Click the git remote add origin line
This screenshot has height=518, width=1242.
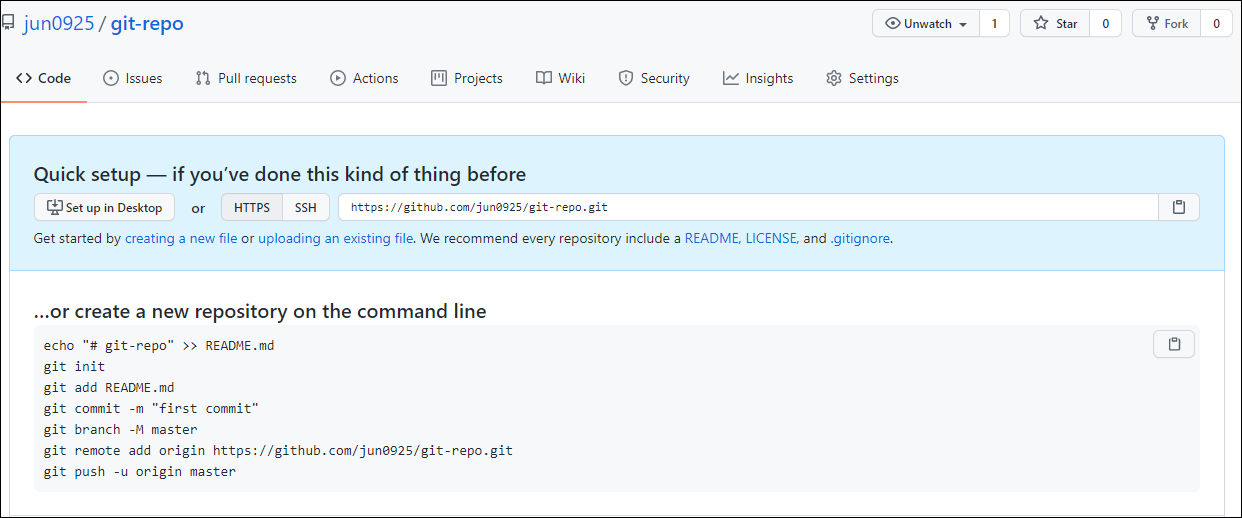tap(278, 451)
